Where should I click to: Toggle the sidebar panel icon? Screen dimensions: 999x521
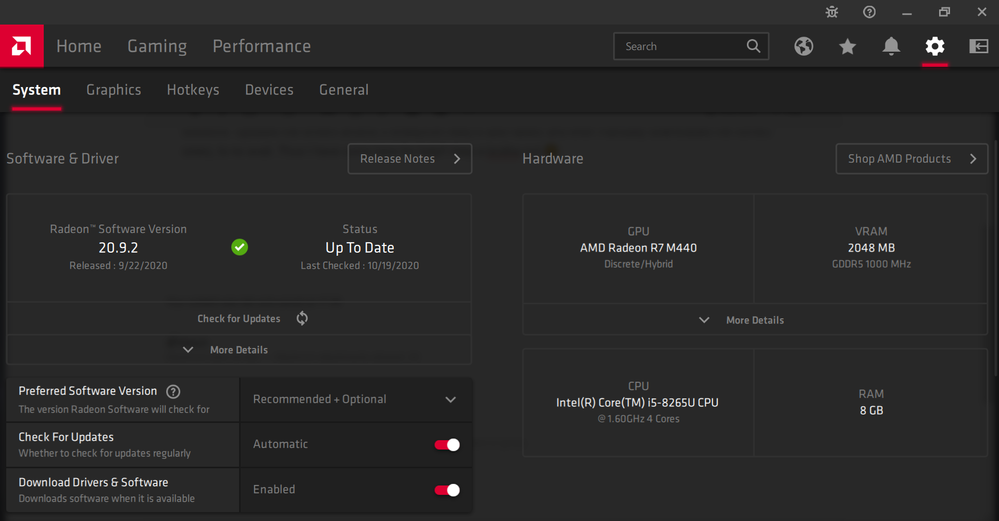(979, 46)
